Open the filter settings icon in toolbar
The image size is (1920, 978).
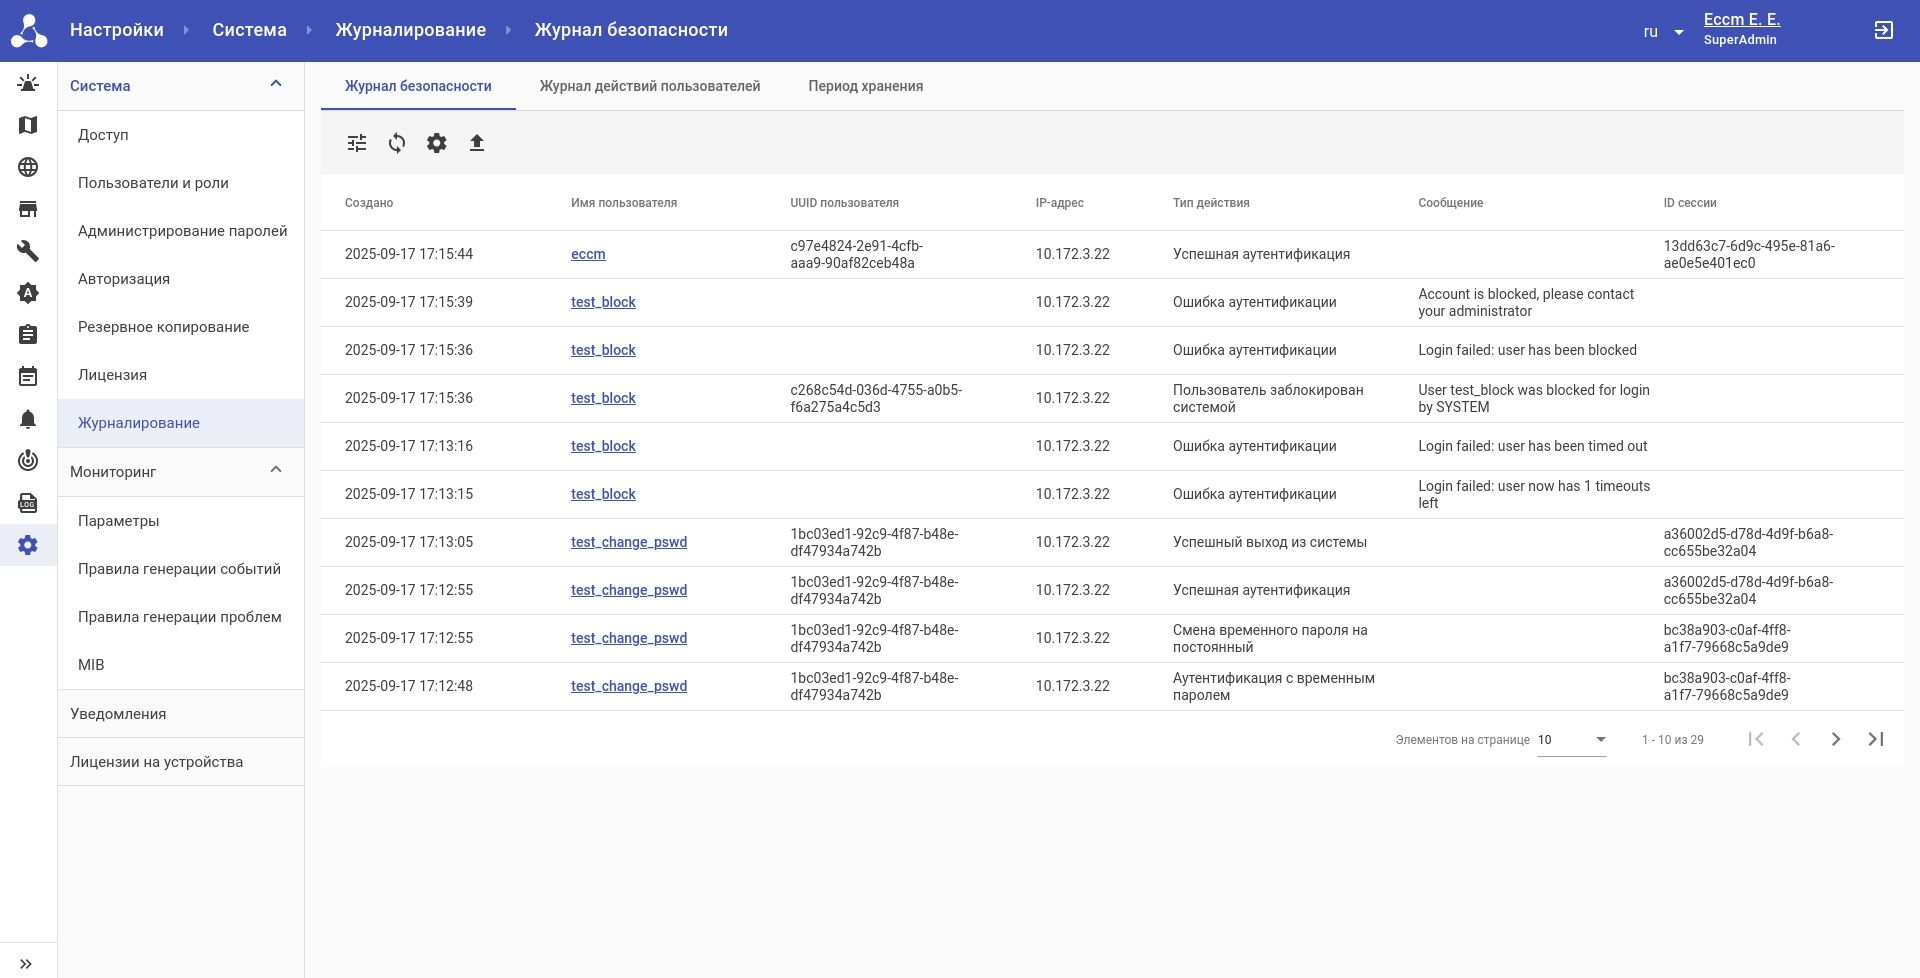[357, 143]
